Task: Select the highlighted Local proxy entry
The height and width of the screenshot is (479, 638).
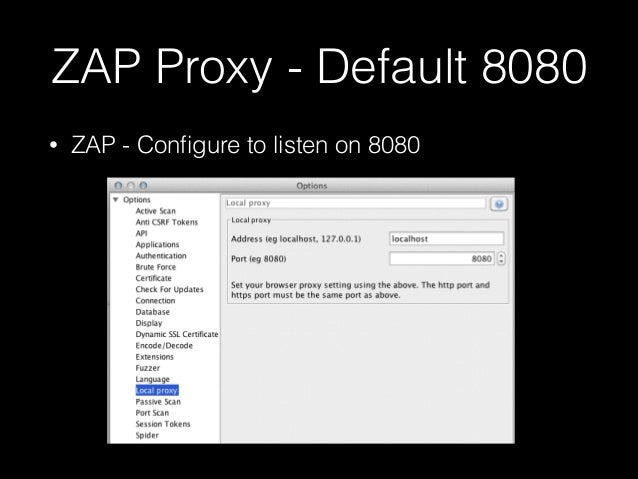Action: tap(157, 390)
